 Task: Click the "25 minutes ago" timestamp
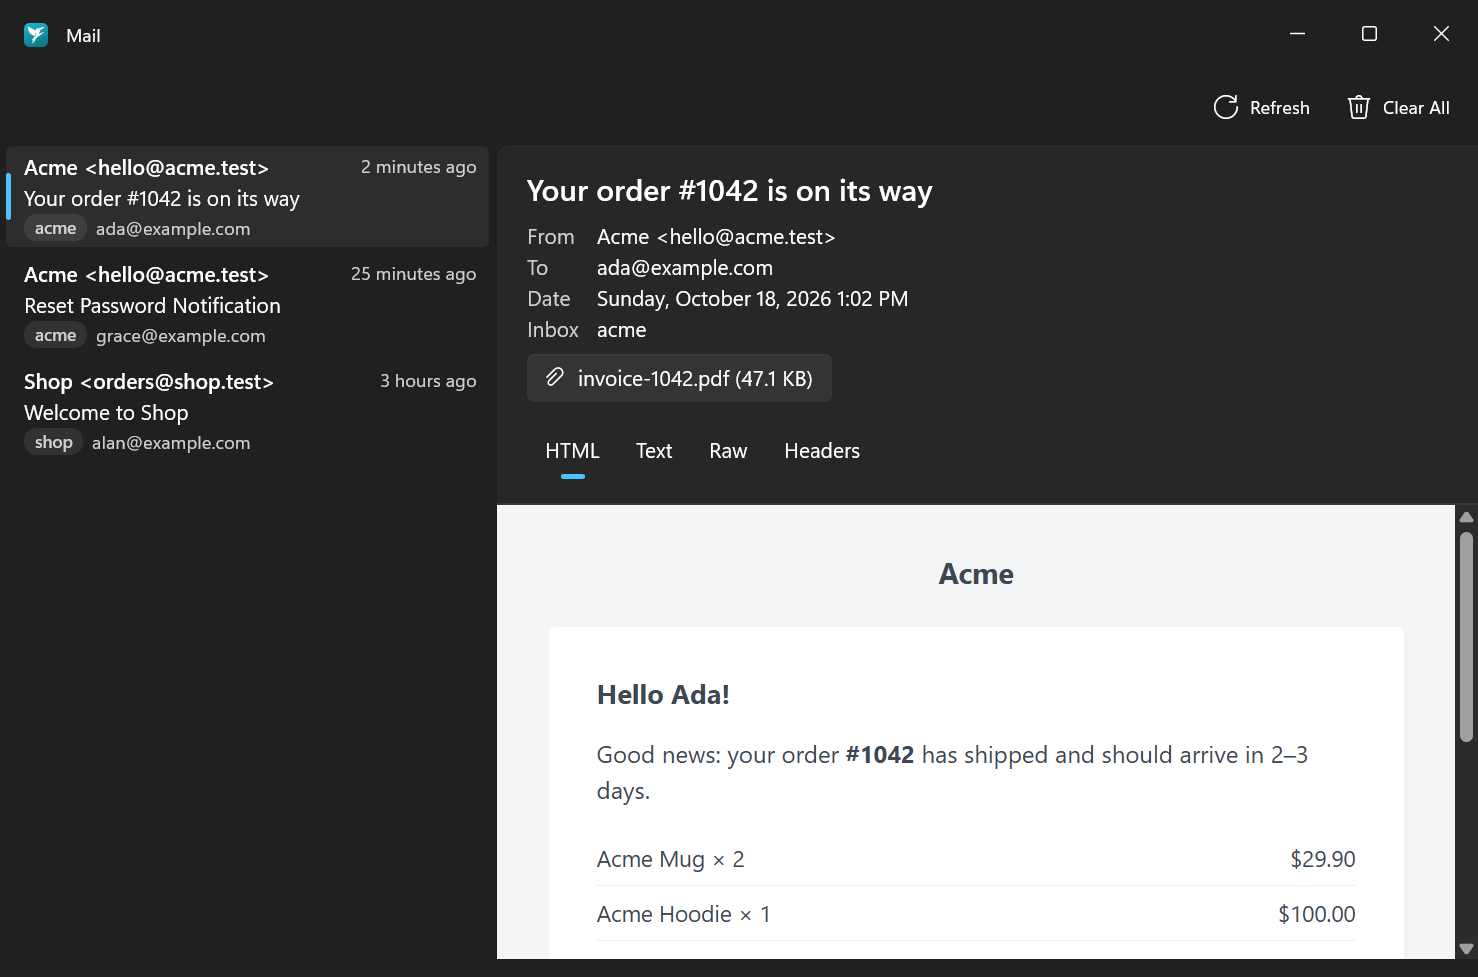[413, 274]
